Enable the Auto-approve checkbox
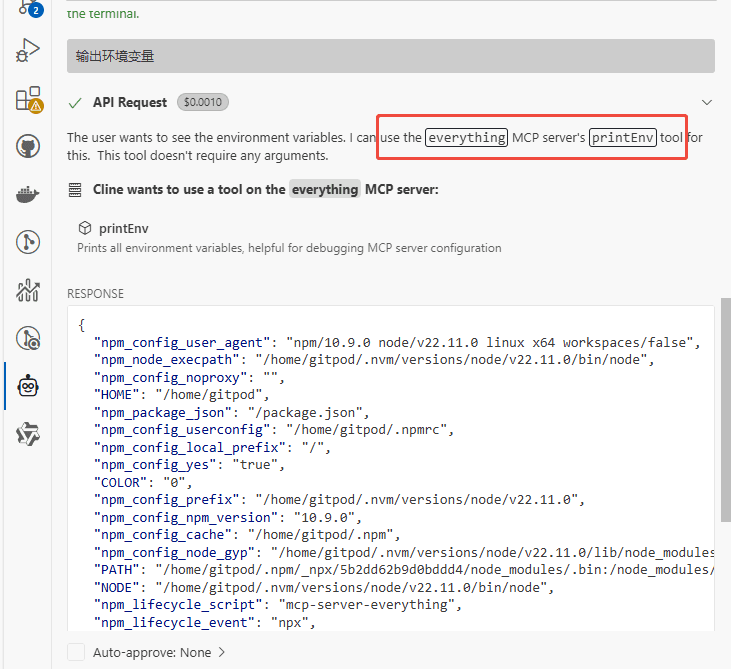The width and height of the screenshot is (731, 669). [76, 652]
